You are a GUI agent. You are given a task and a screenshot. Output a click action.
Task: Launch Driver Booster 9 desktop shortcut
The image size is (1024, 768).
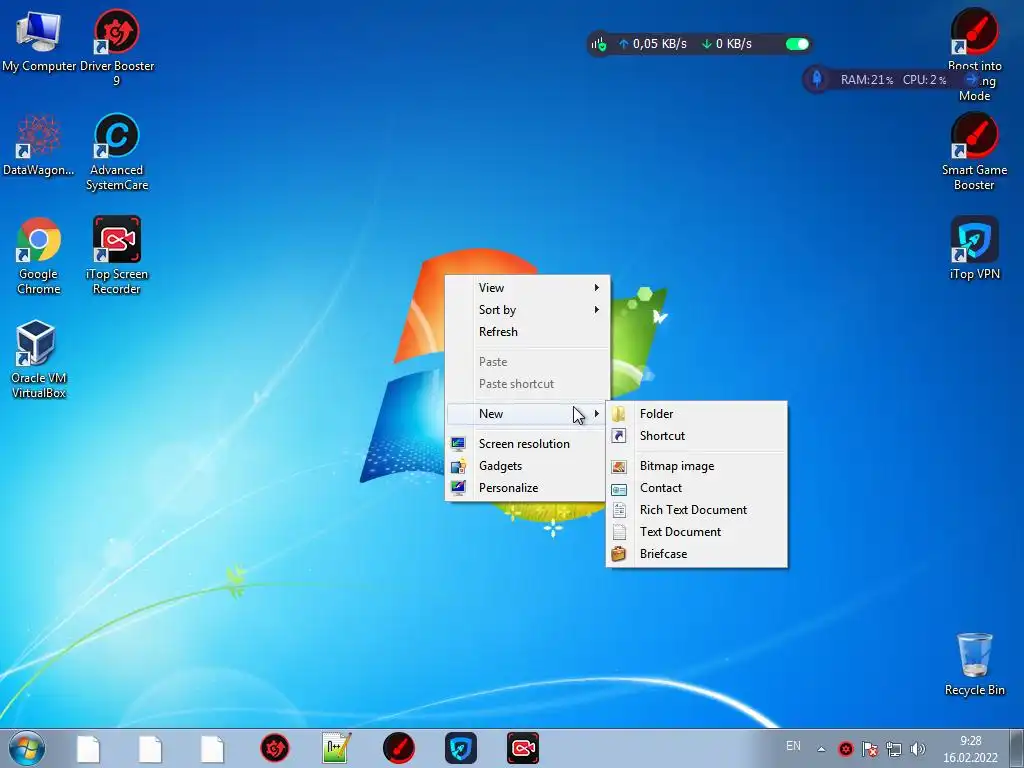117,46
